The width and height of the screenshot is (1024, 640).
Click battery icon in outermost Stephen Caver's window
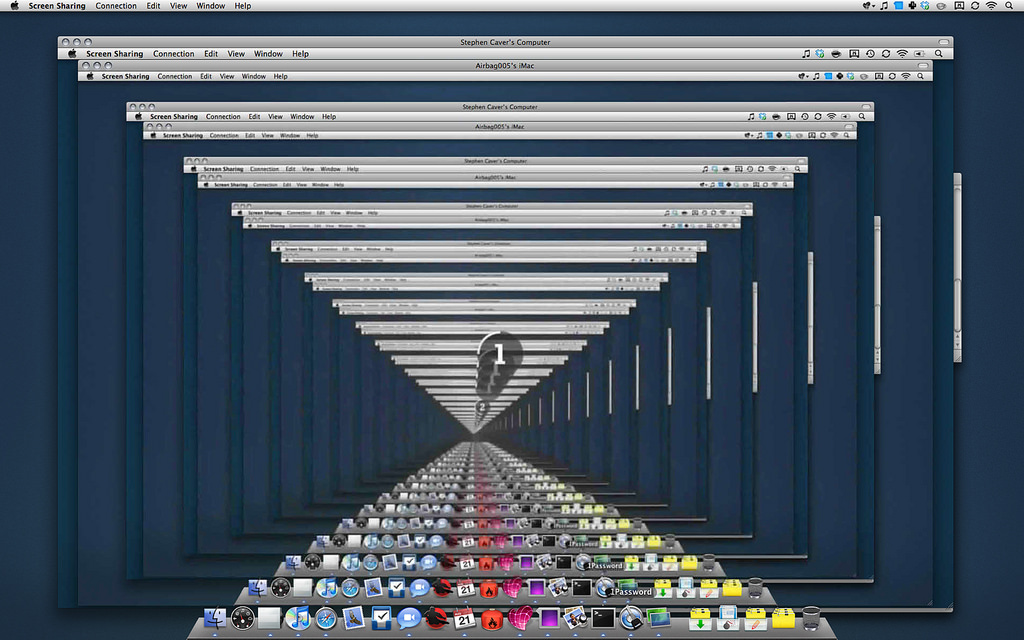[919, 54]
